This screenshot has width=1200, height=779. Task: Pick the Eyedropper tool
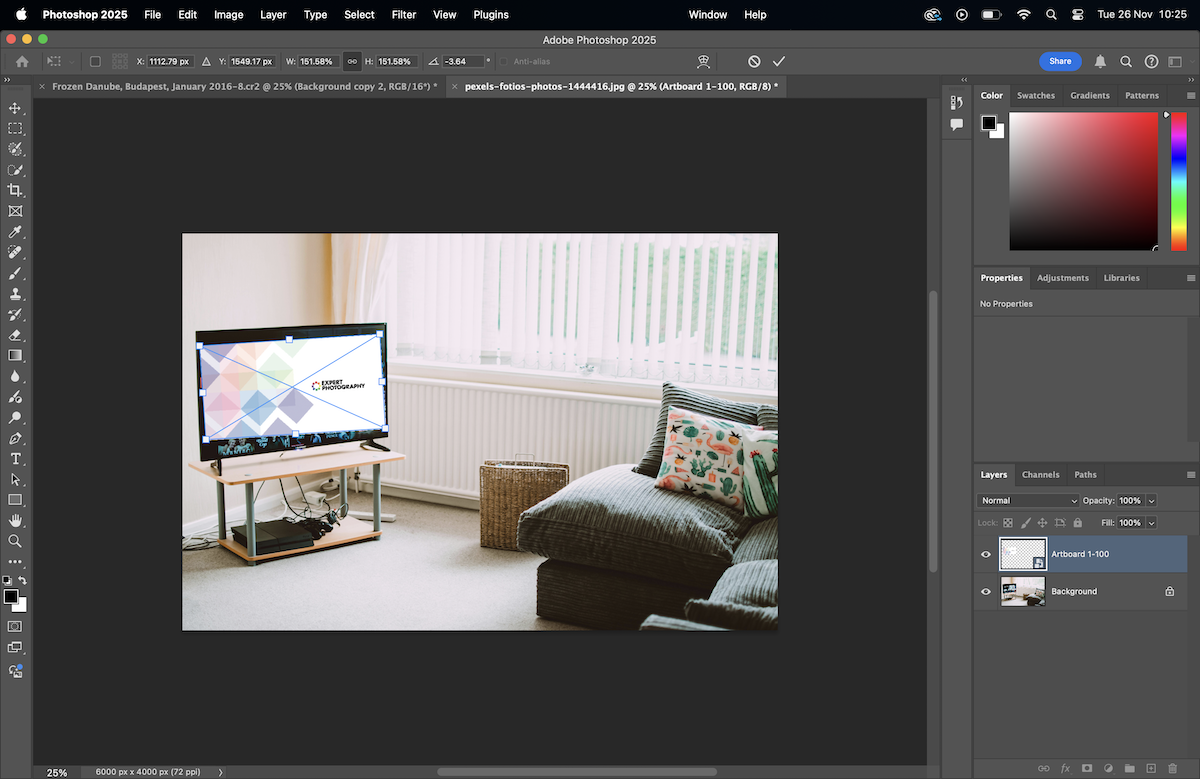(x=15, y=231)
